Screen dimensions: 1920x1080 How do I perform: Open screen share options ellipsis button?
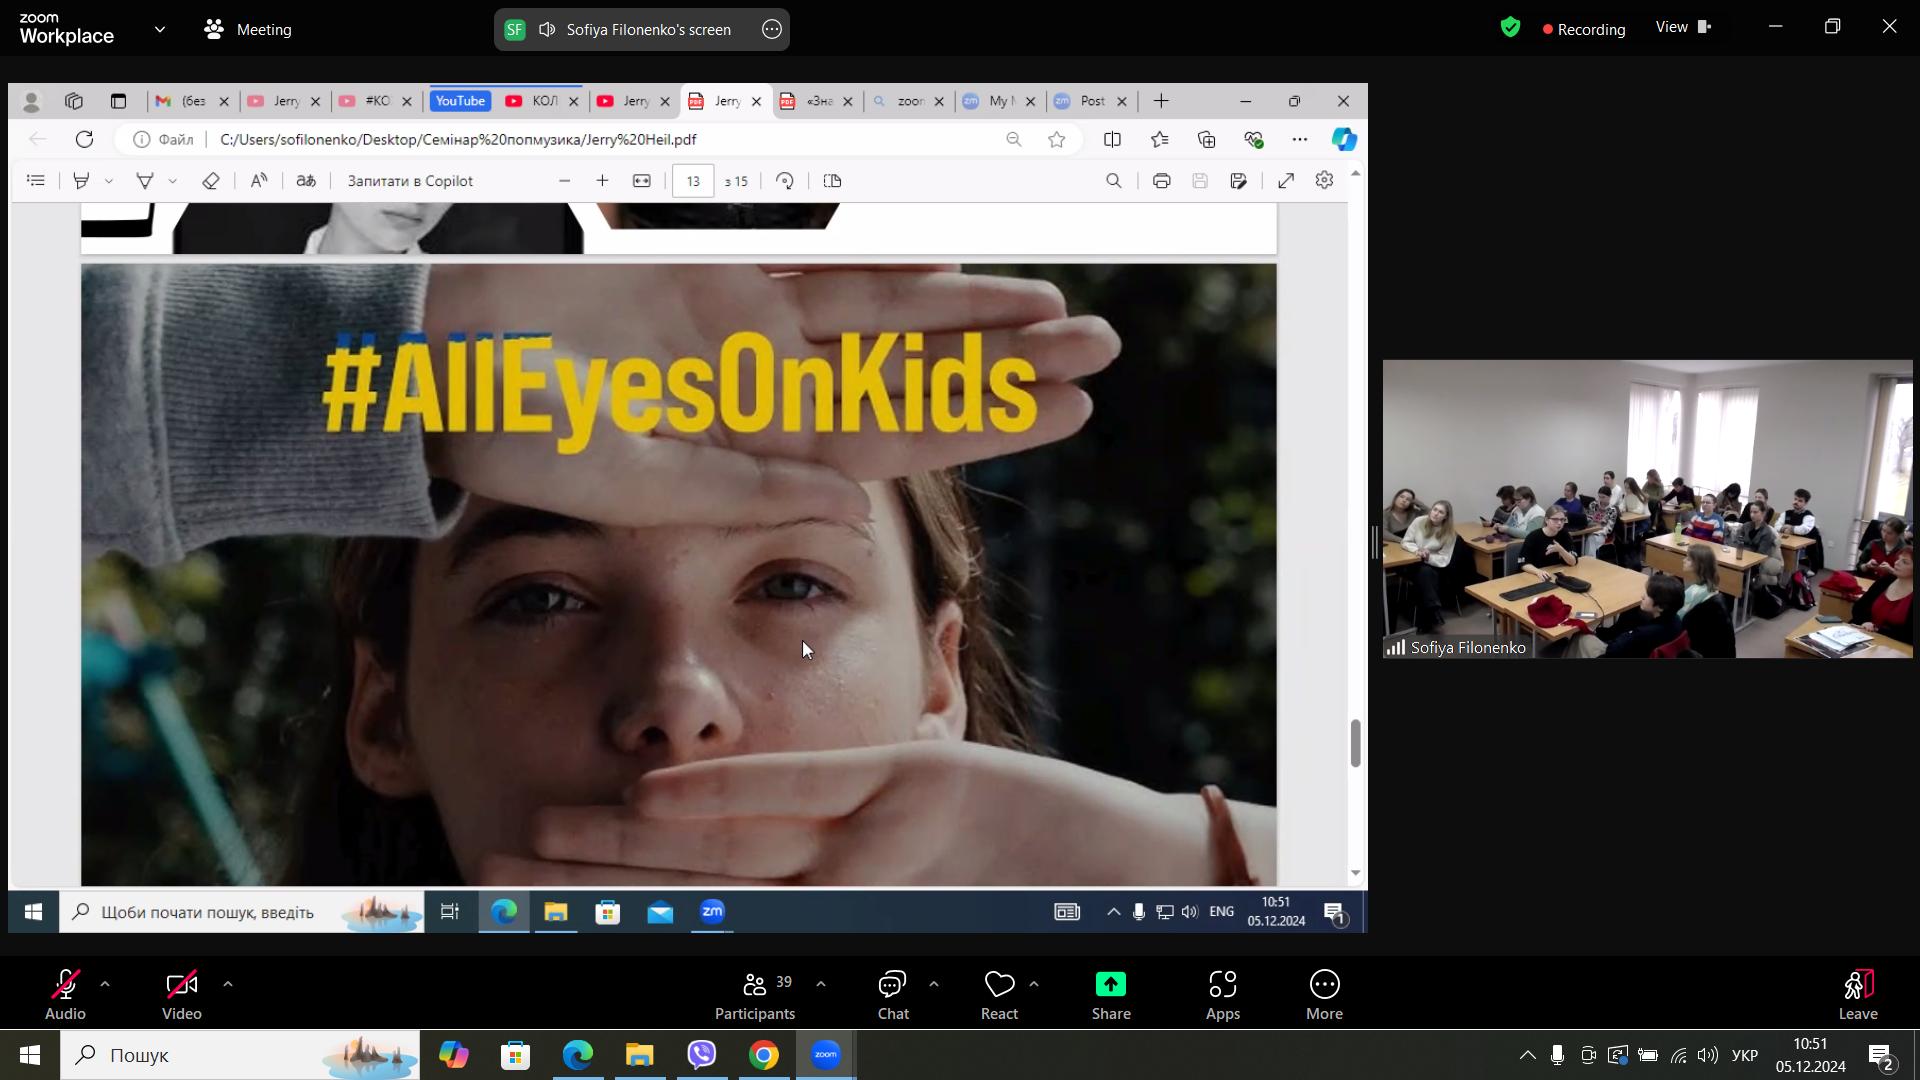[x=771, y=29]
